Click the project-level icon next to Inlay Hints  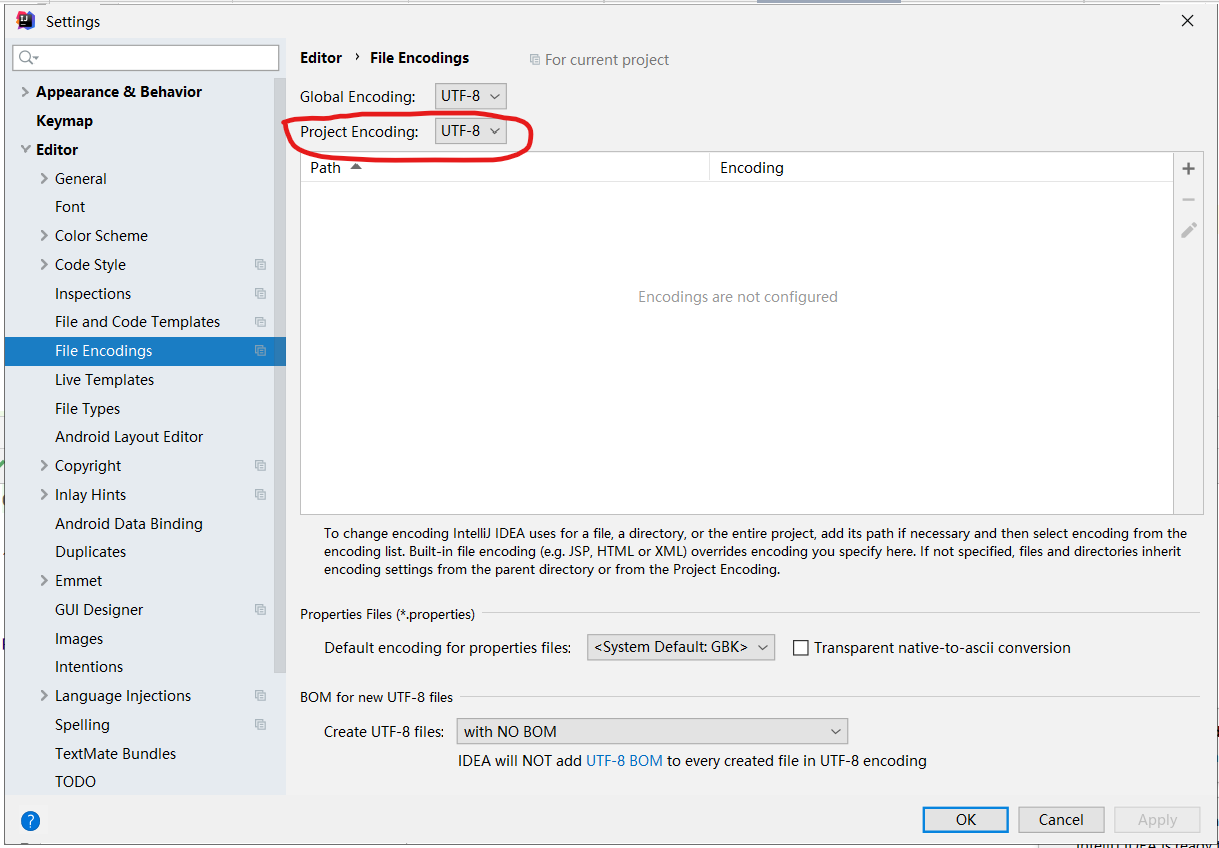[260, 495]
